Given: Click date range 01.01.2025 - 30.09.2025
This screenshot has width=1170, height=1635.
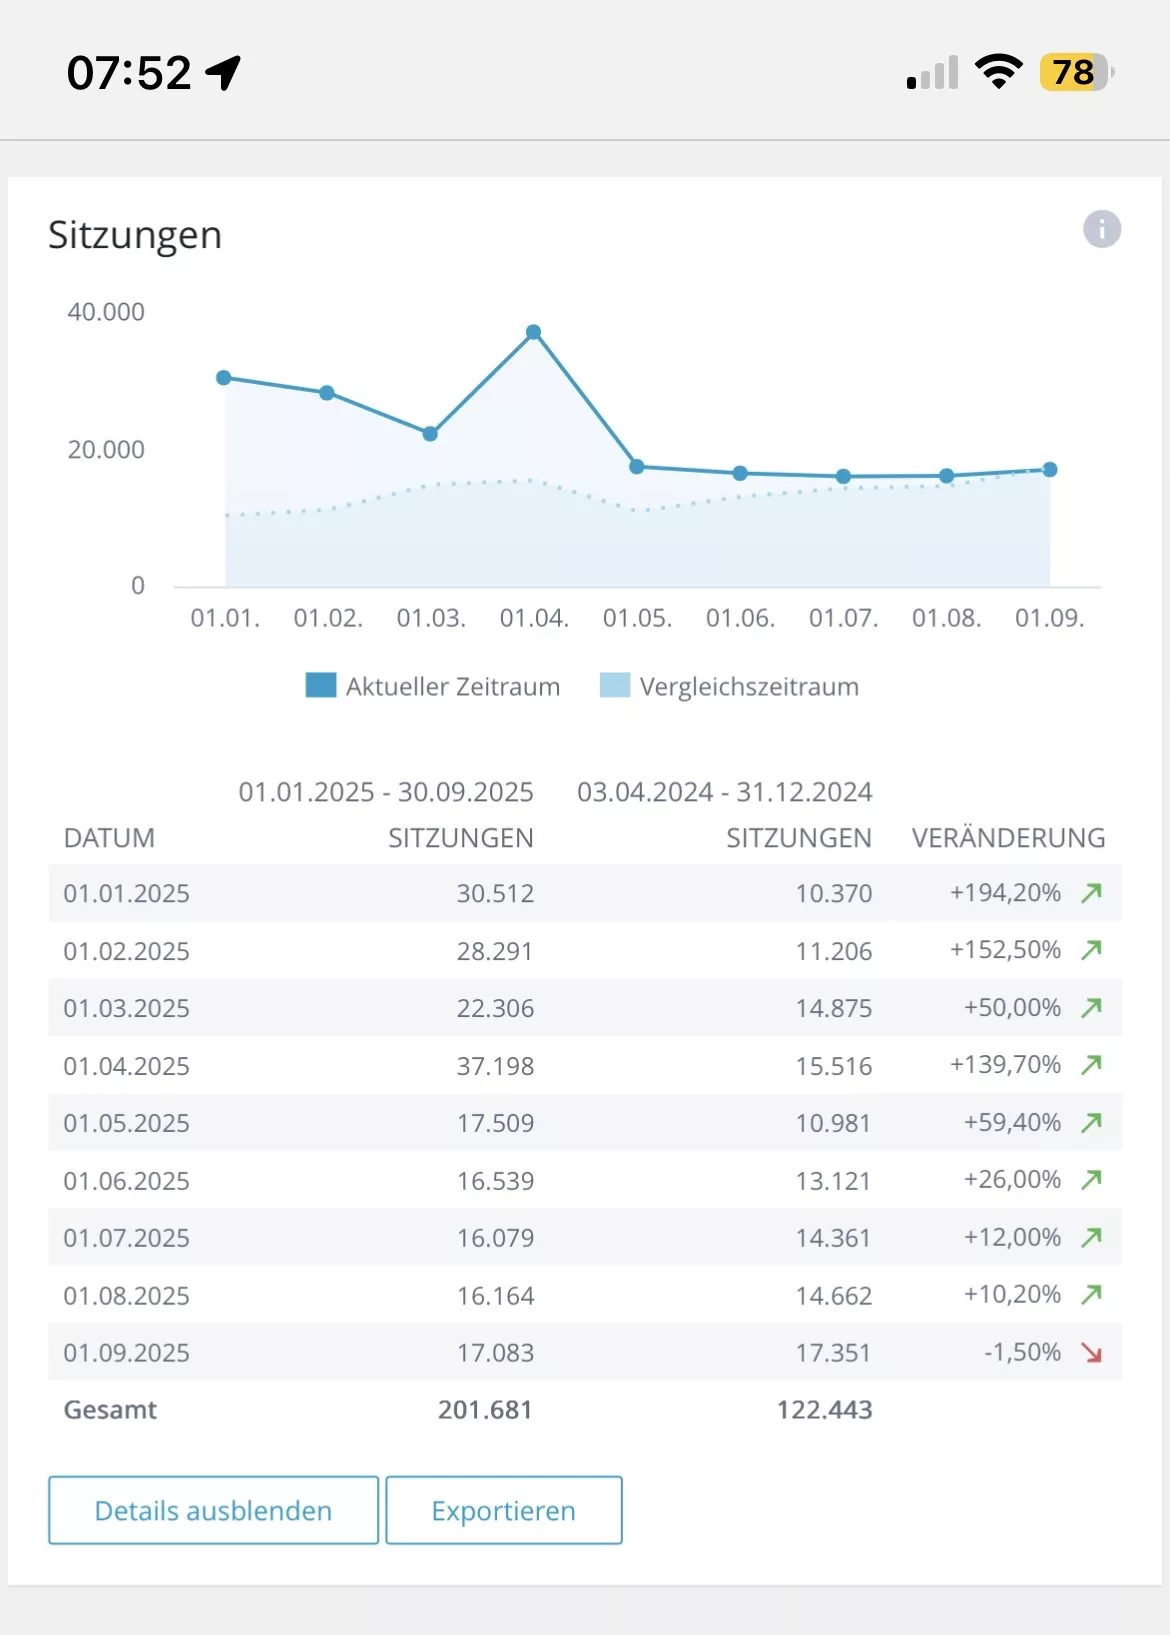Looking at the screenshot, I should (x=386, y=792).
